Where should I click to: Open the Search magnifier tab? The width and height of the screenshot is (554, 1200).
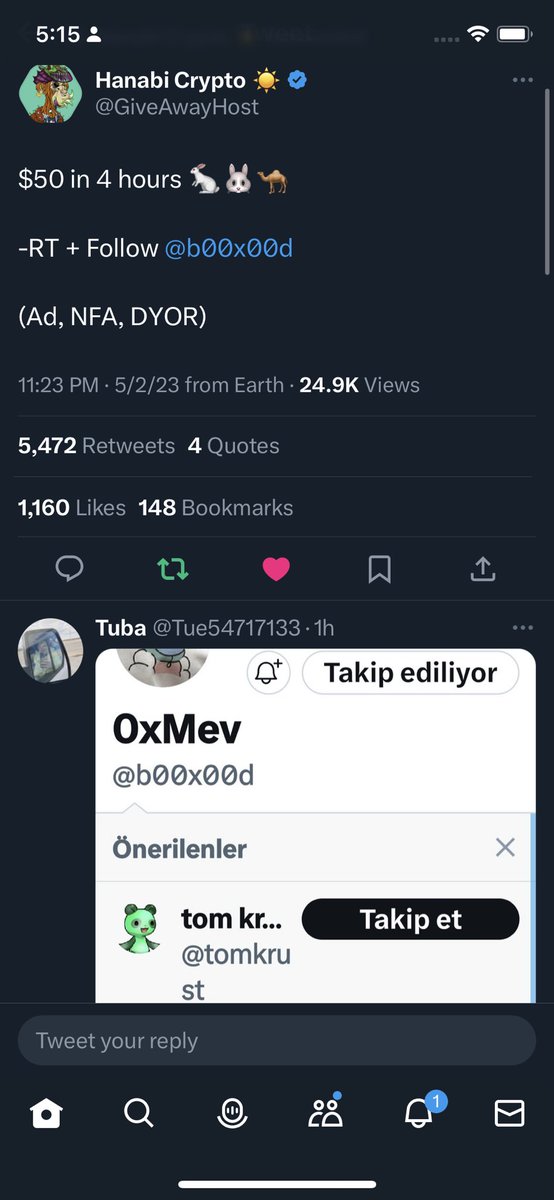click(139, 1112)
